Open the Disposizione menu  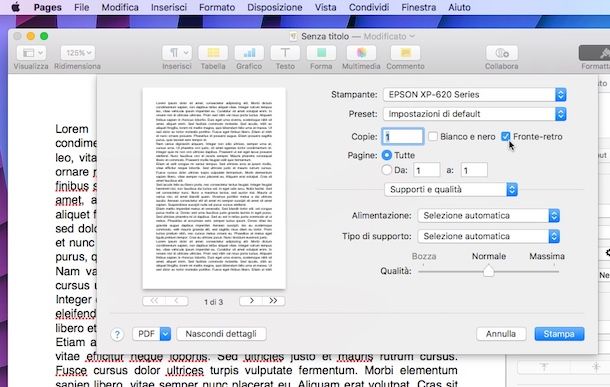tap(275, 7)
